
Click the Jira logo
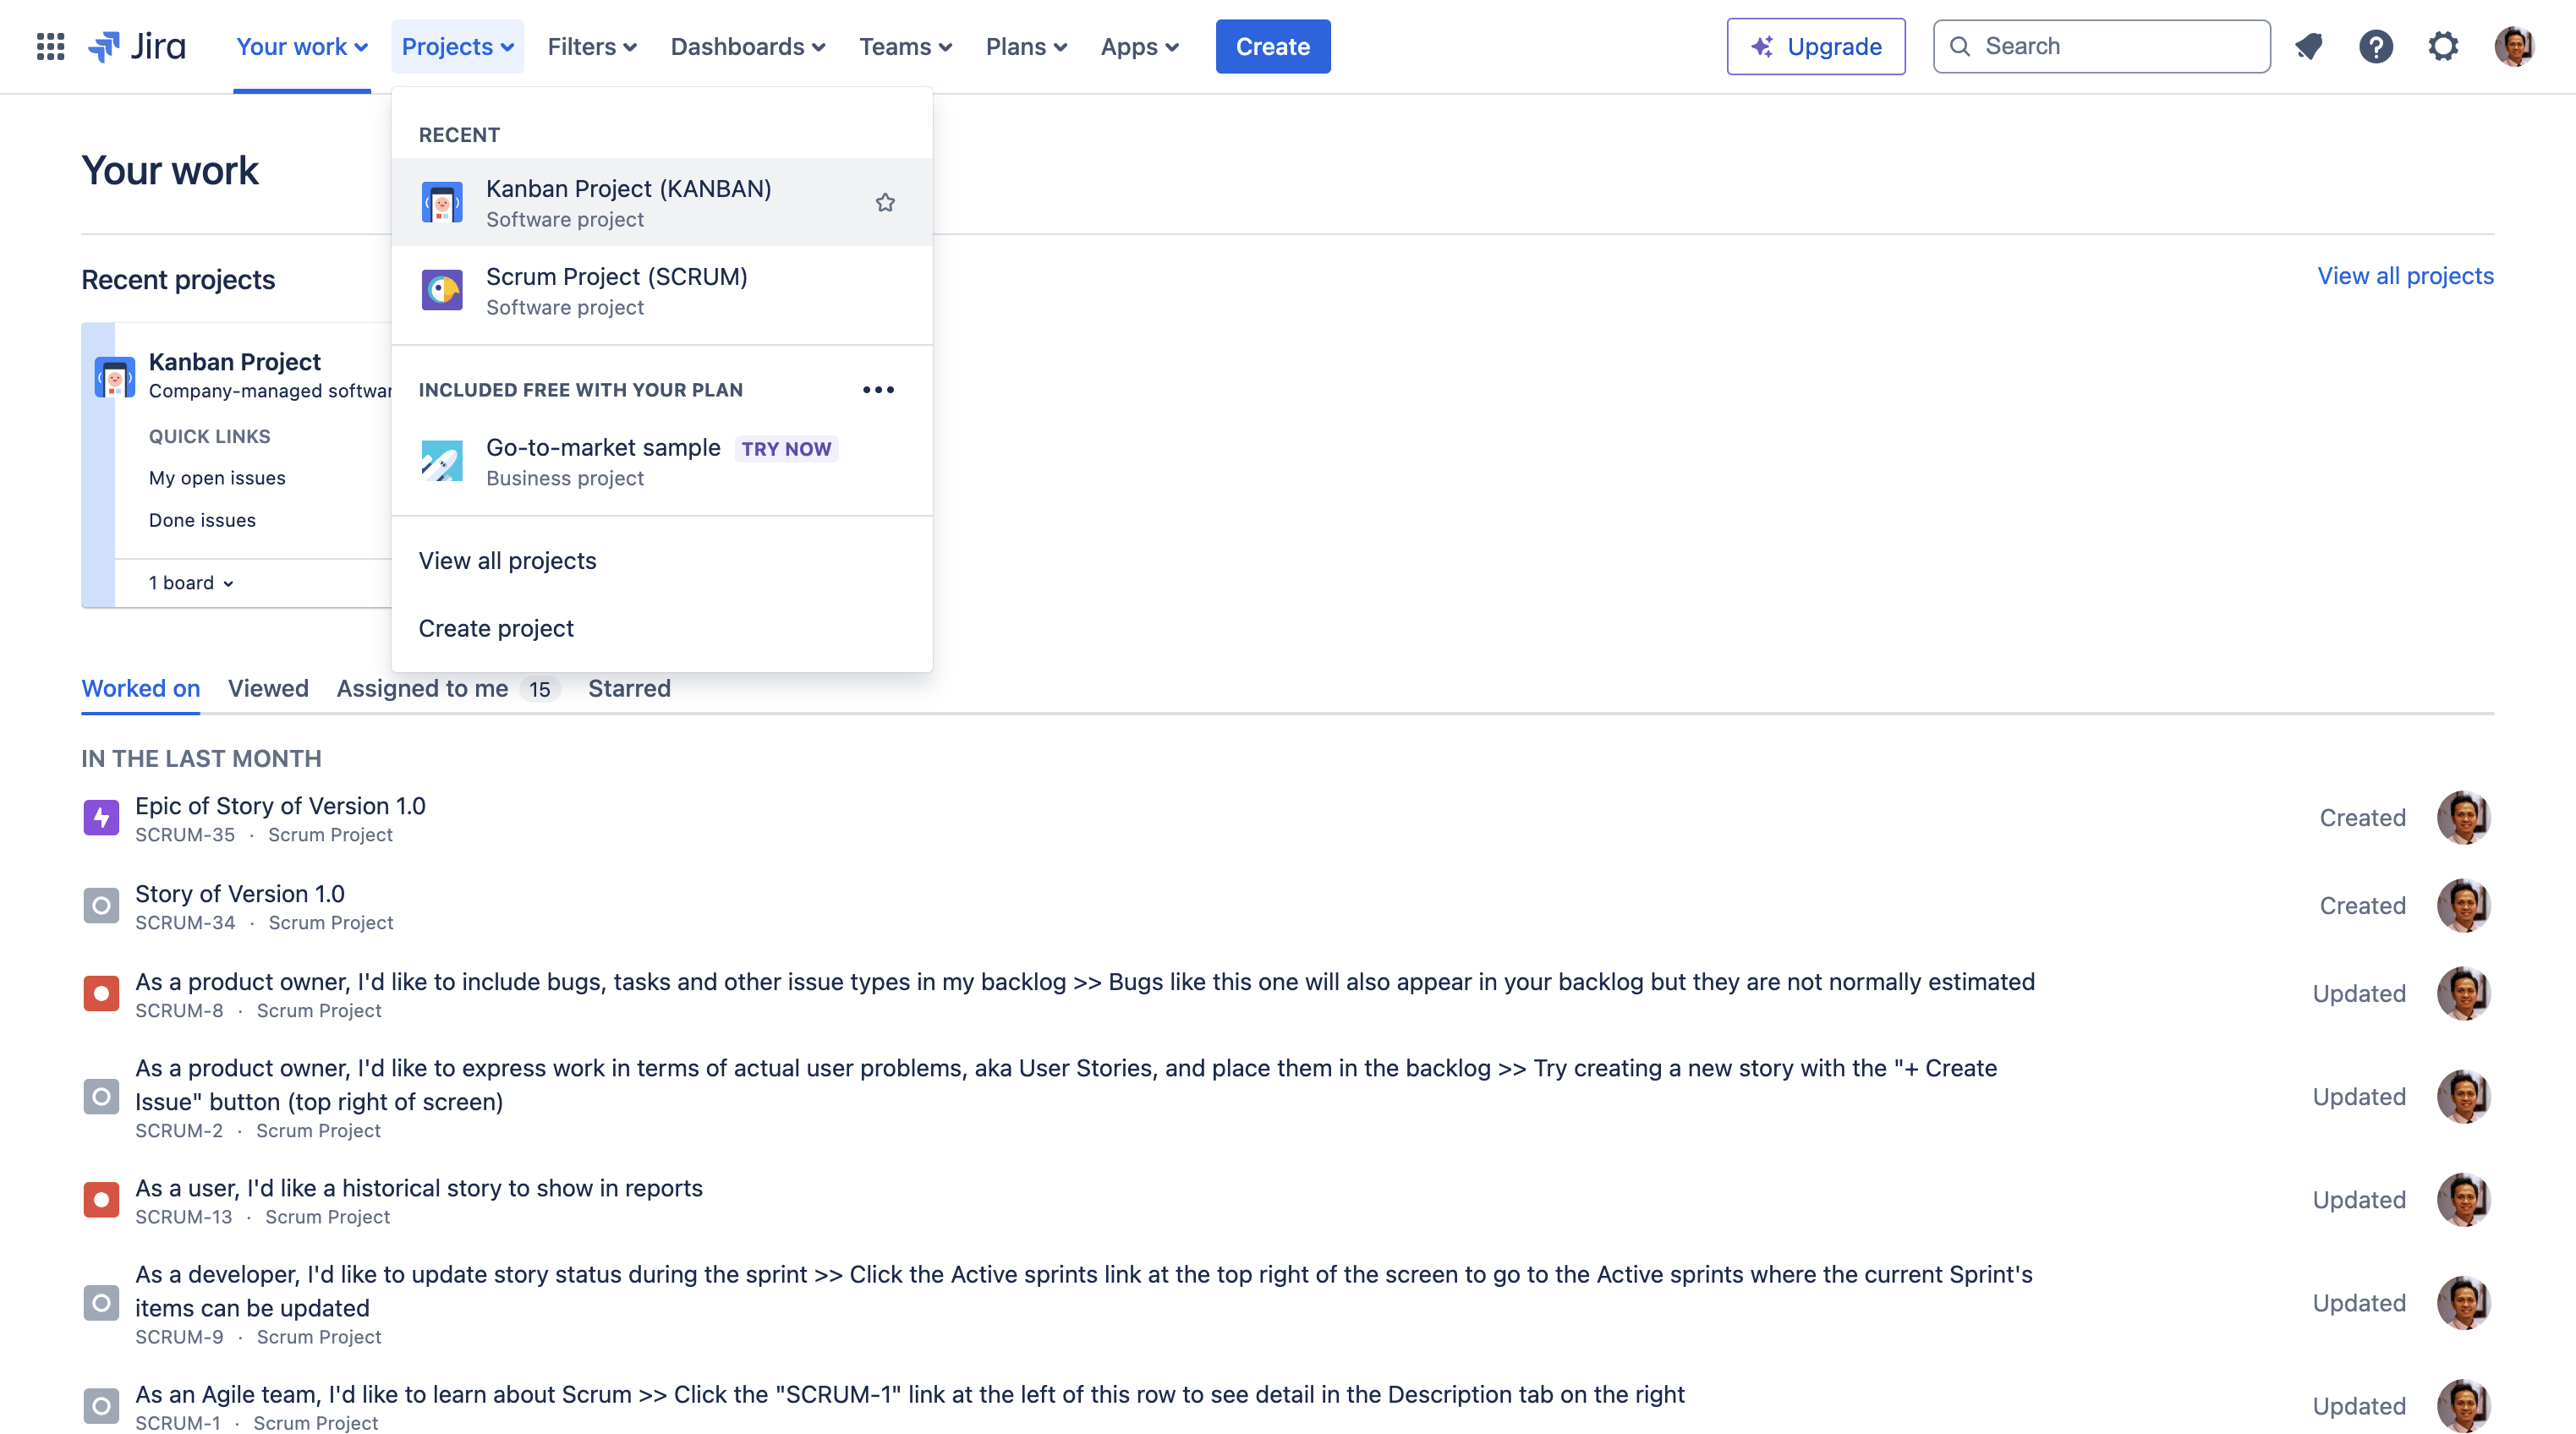137,46
